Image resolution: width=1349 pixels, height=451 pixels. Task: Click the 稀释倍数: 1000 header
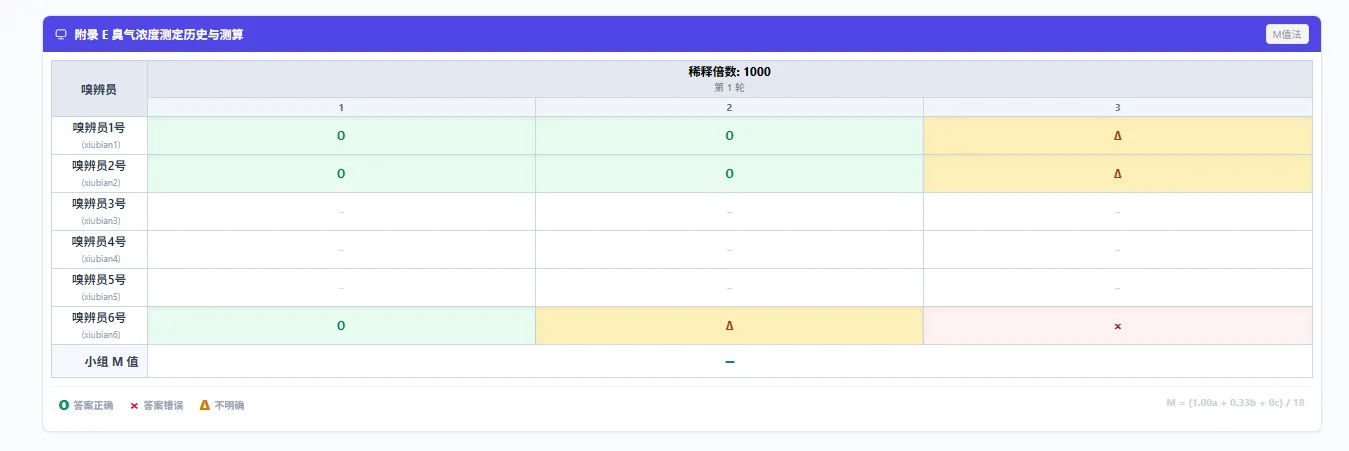pos(729,72)
